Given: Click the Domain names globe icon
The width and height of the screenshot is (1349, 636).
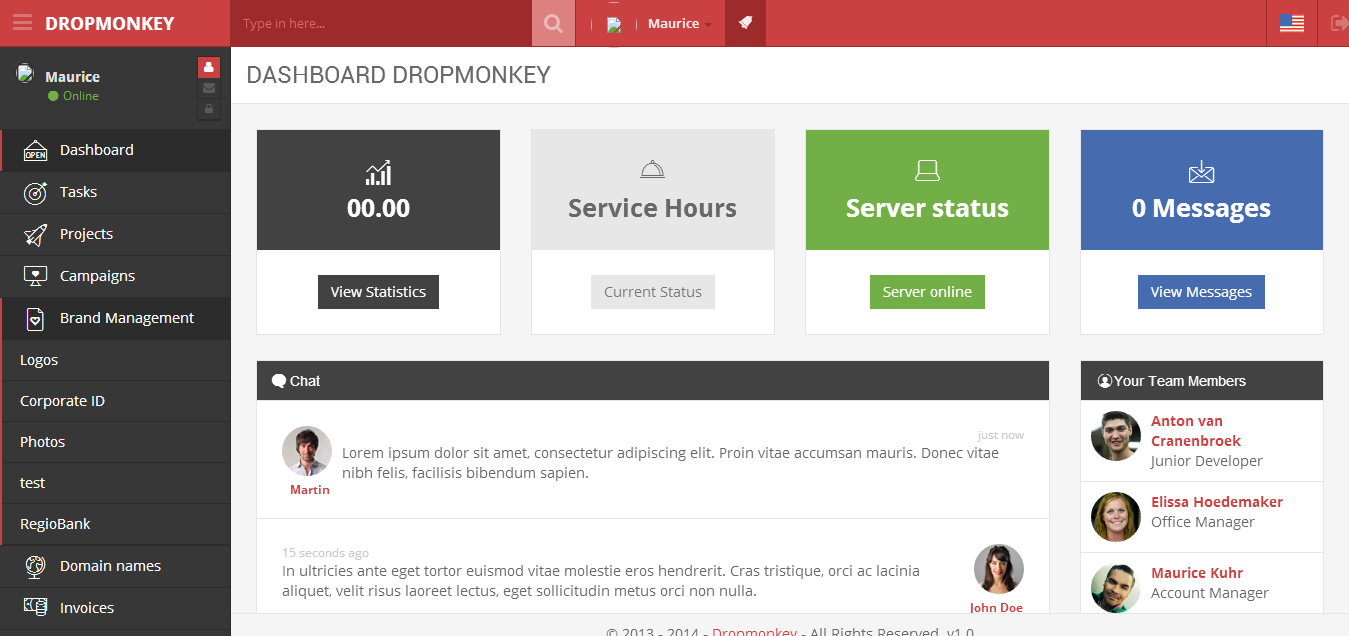Looking at the screenshot, I should coord(35,566).
